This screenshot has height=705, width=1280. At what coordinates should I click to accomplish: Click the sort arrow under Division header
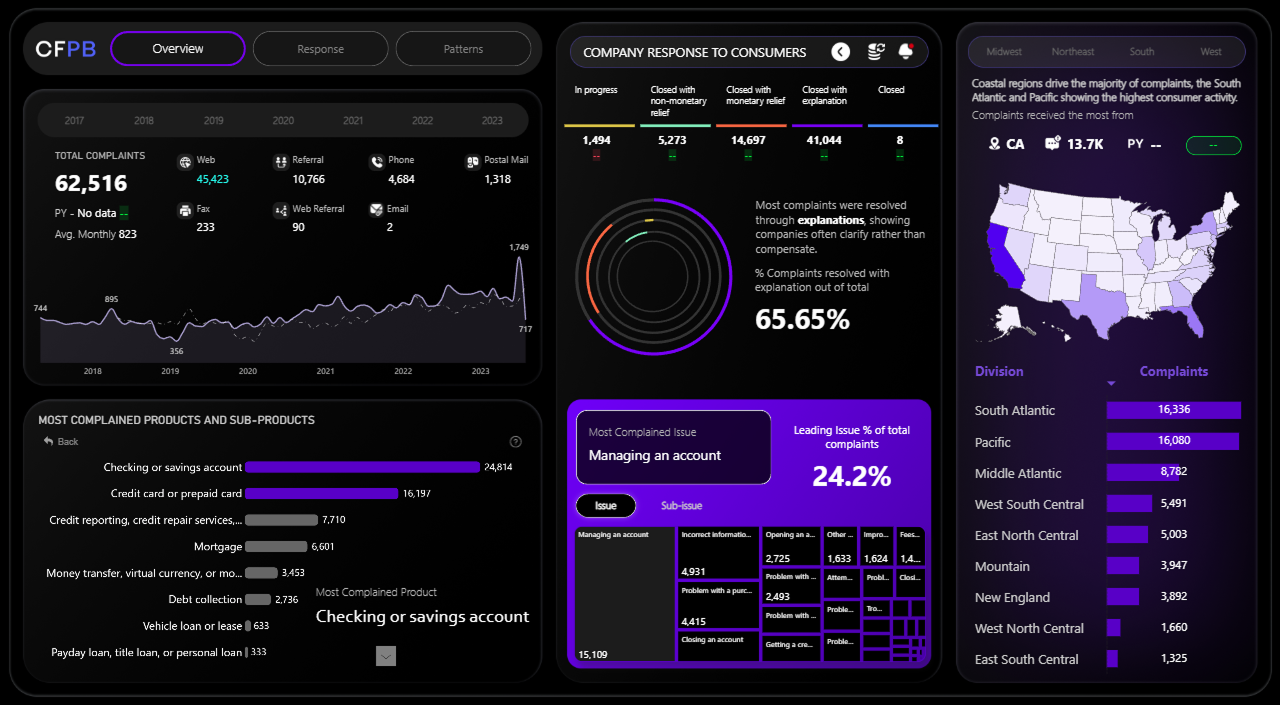pos(1111,384)
